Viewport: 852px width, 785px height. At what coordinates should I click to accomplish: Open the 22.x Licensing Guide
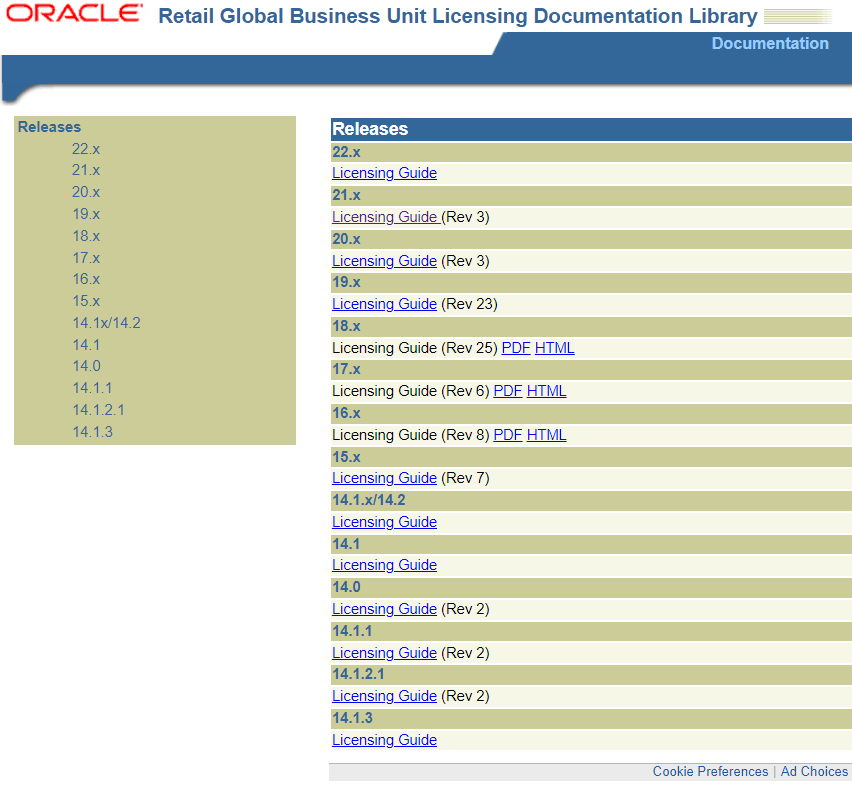pyautogui.click(x=384, y=173)
